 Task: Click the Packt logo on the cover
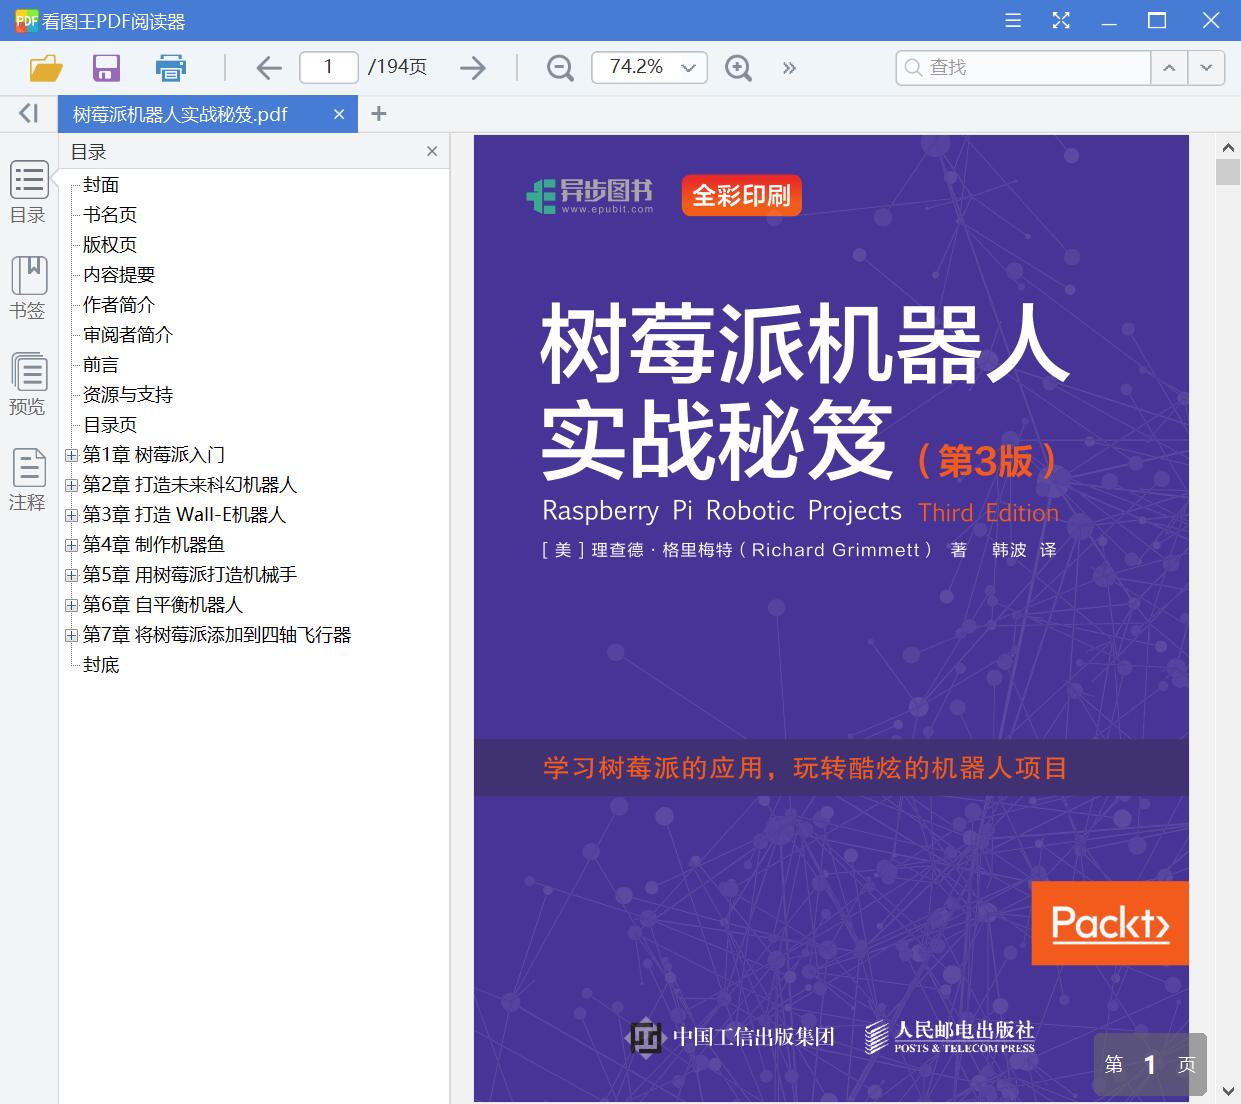pos(1110,923)
